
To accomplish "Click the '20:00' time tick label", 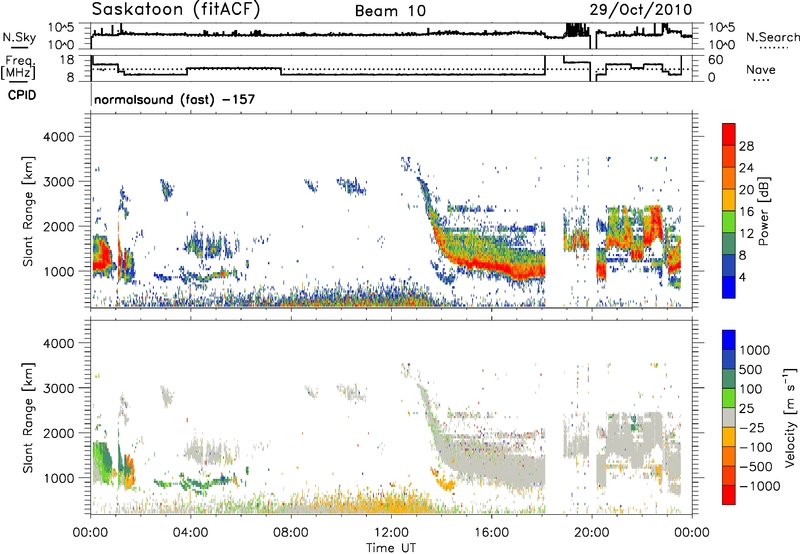I will (x=591, y=533).
